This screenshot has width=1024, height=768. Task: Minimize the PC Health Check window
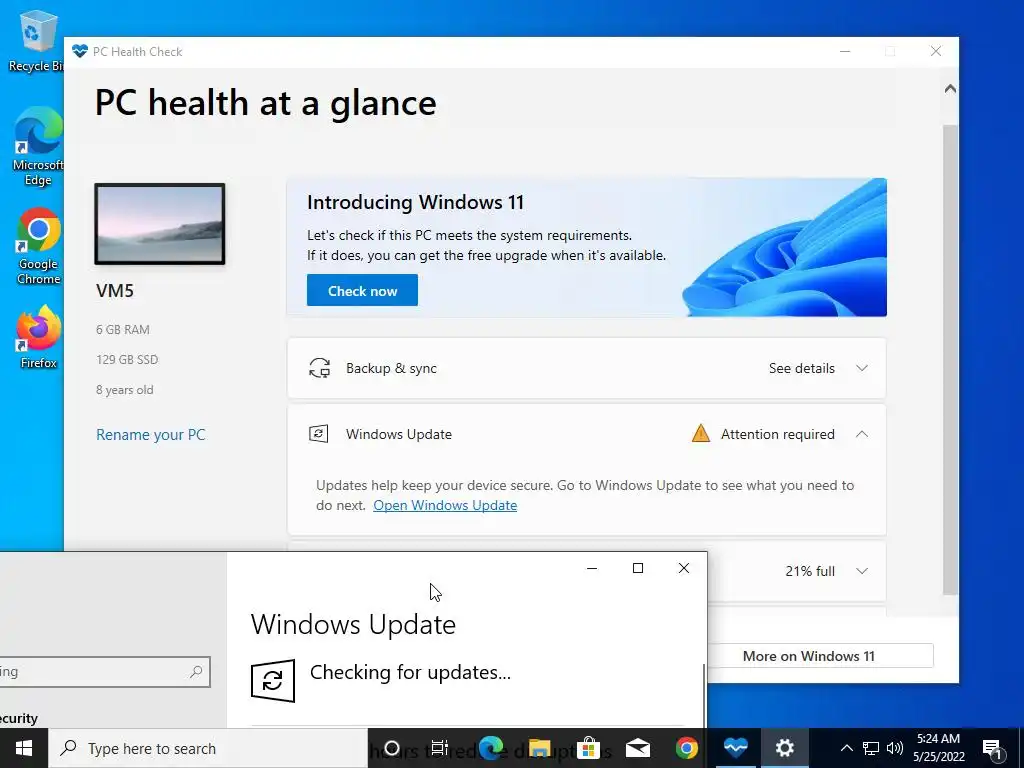[845, 51]
